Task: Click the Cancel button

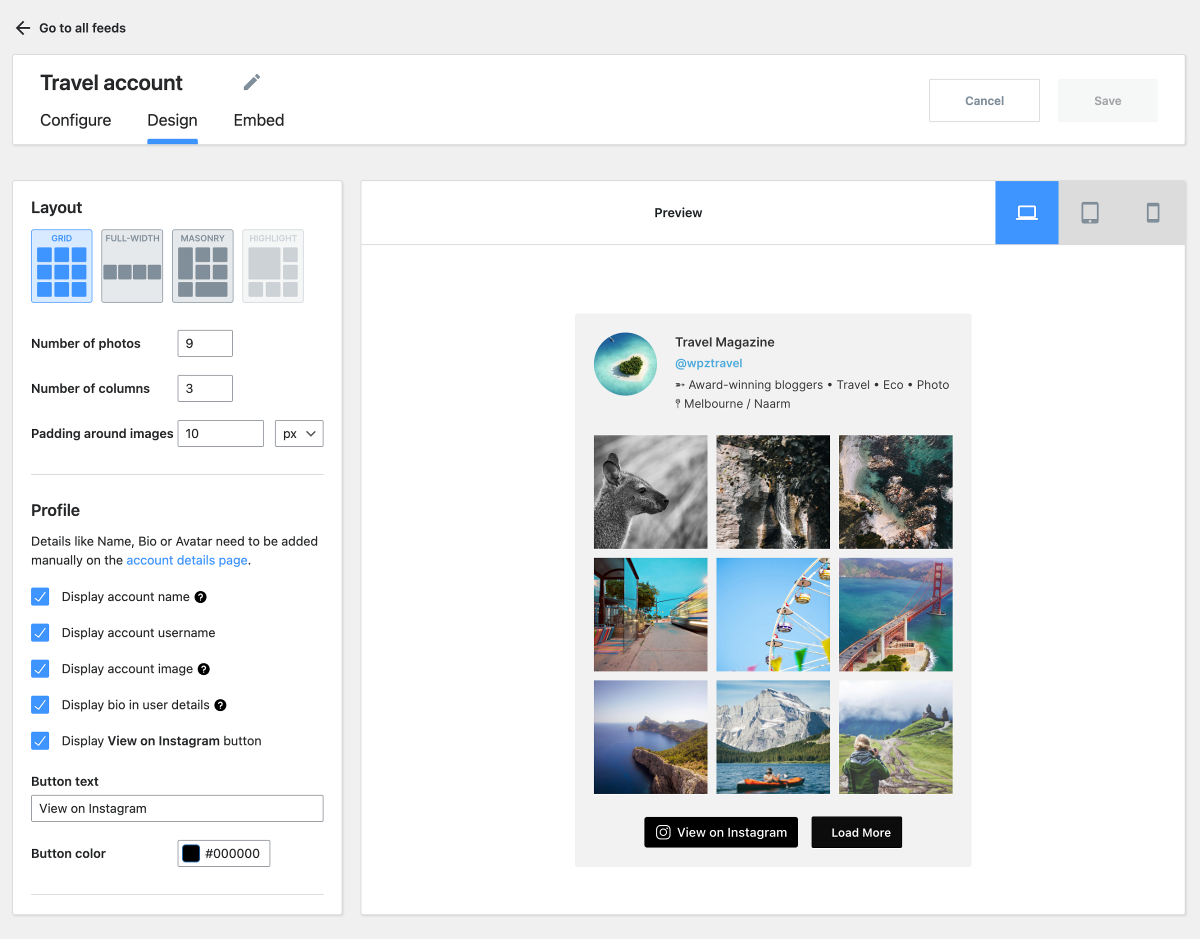Action: click(984, 101)
